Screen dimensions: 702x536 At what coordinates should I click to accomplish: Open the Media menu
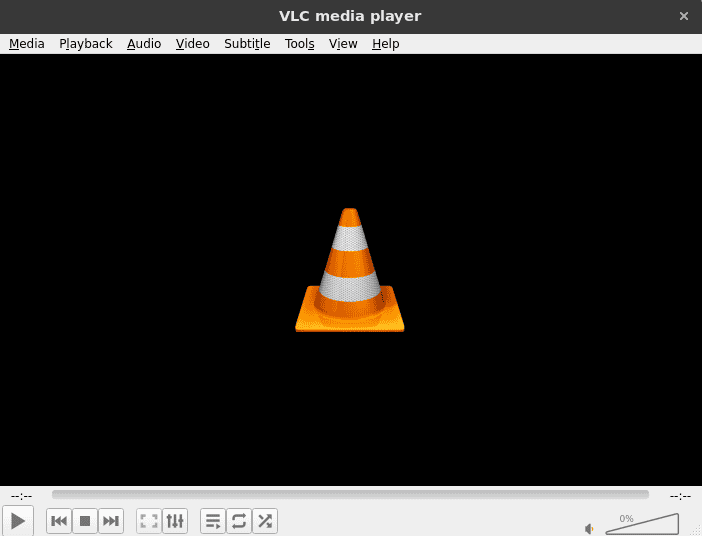pyautogui.click(x=27, y=44)
